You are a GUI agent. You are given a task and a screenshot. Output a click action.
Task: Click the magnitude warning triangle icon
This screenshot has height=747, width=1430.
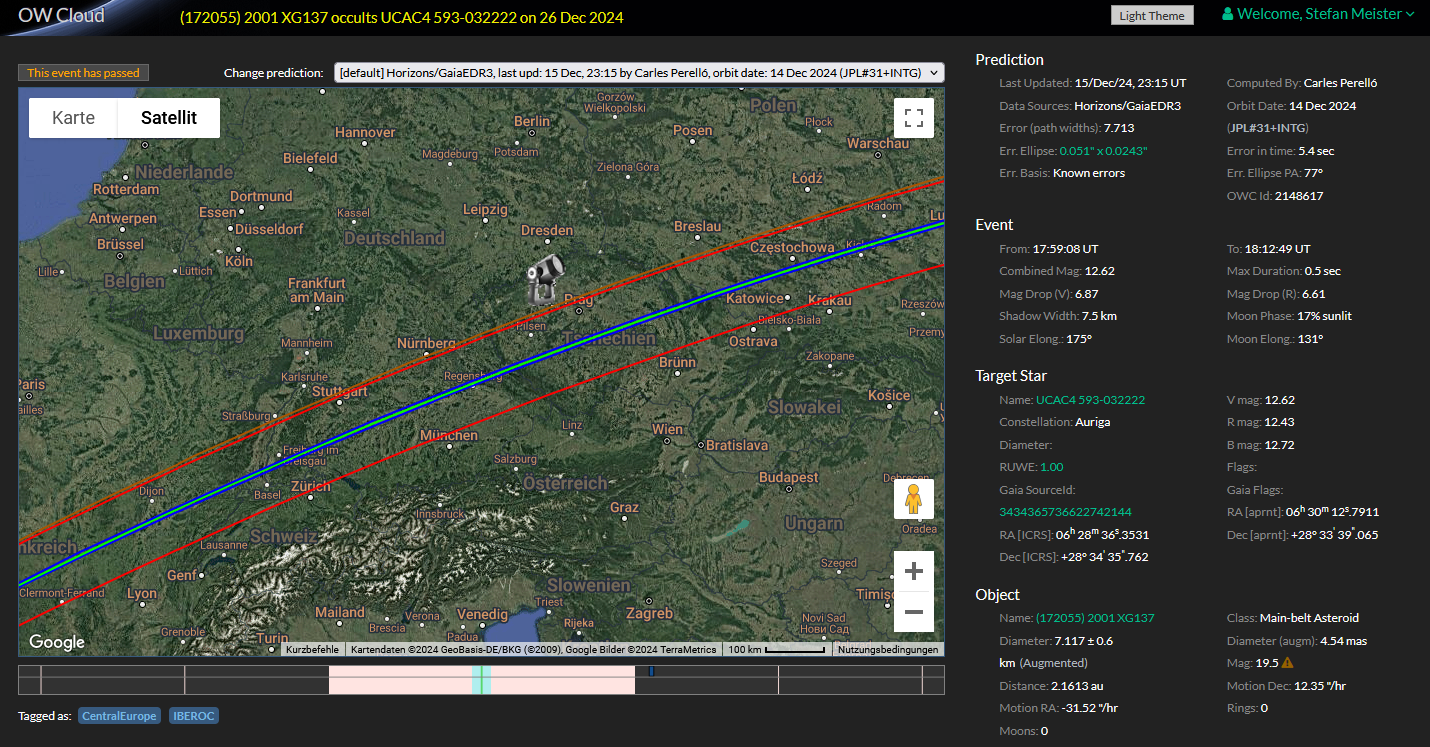(1288, 663)
